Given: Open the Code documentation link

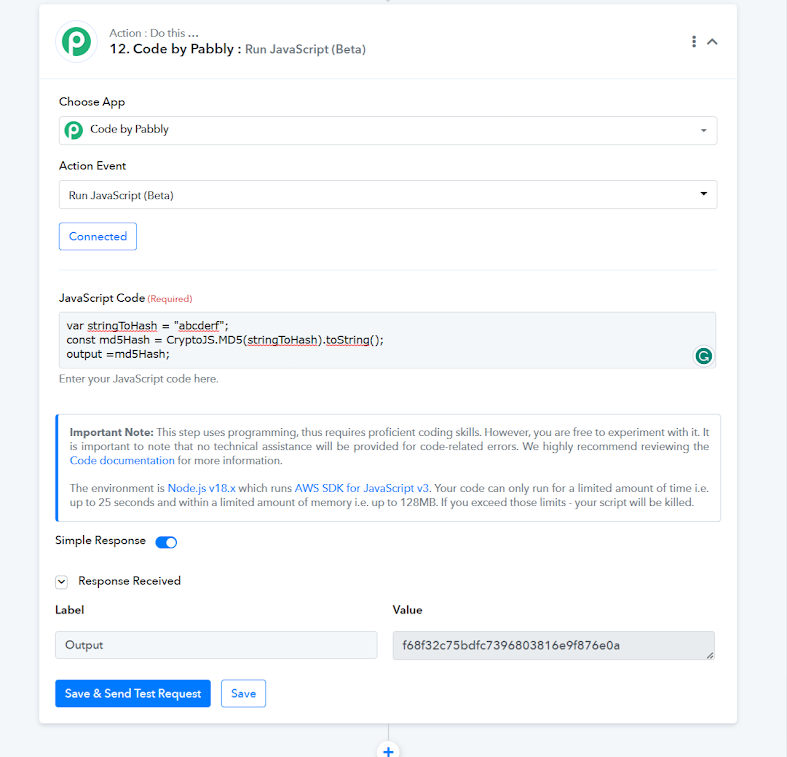Looking at the screenshot, I should (x=122, y=460).
